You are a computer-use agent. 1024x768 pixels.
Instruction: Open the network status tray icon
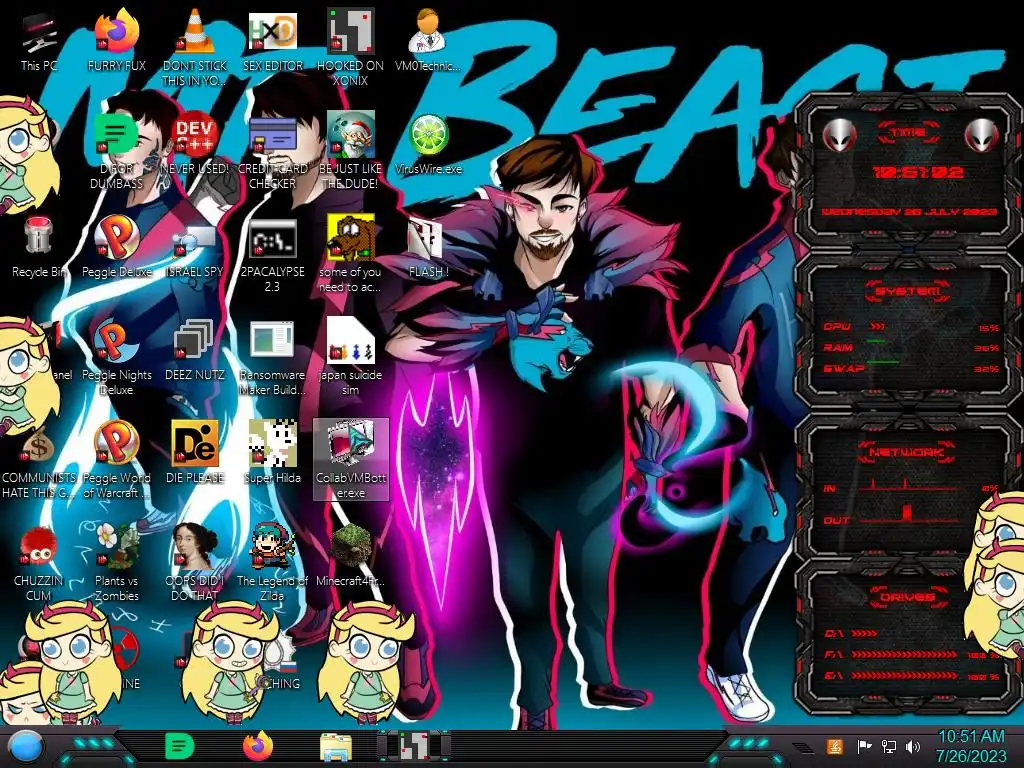(889, 746)
